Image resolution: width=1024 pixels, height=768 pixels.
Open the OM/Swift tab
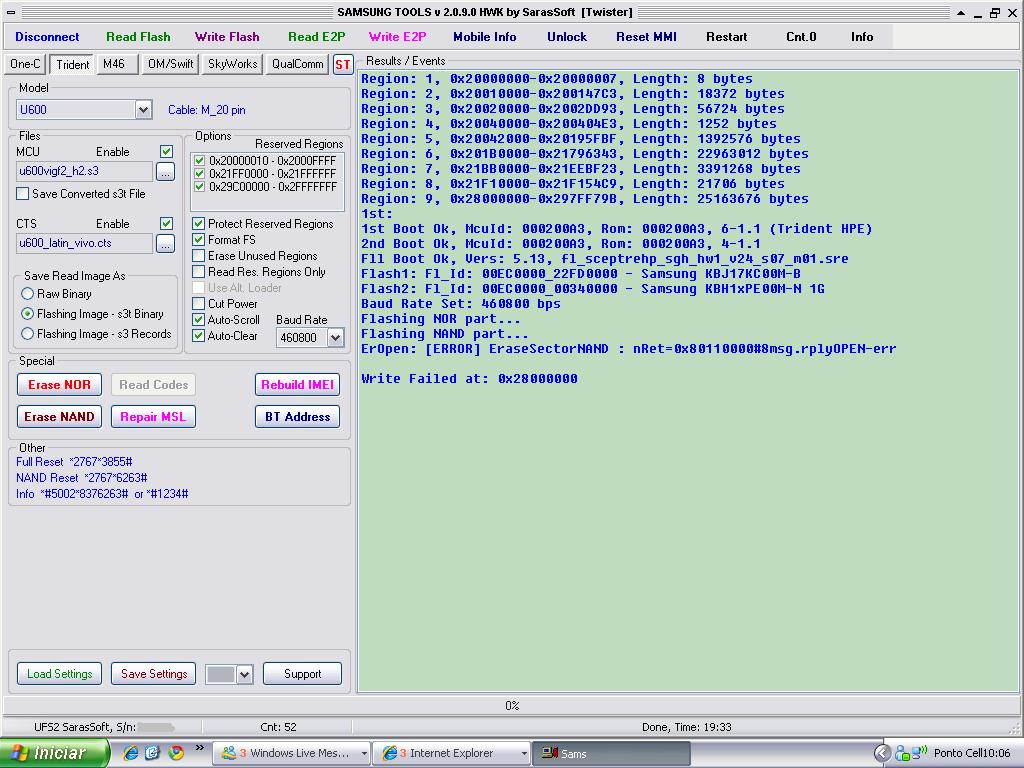point(170,64)
